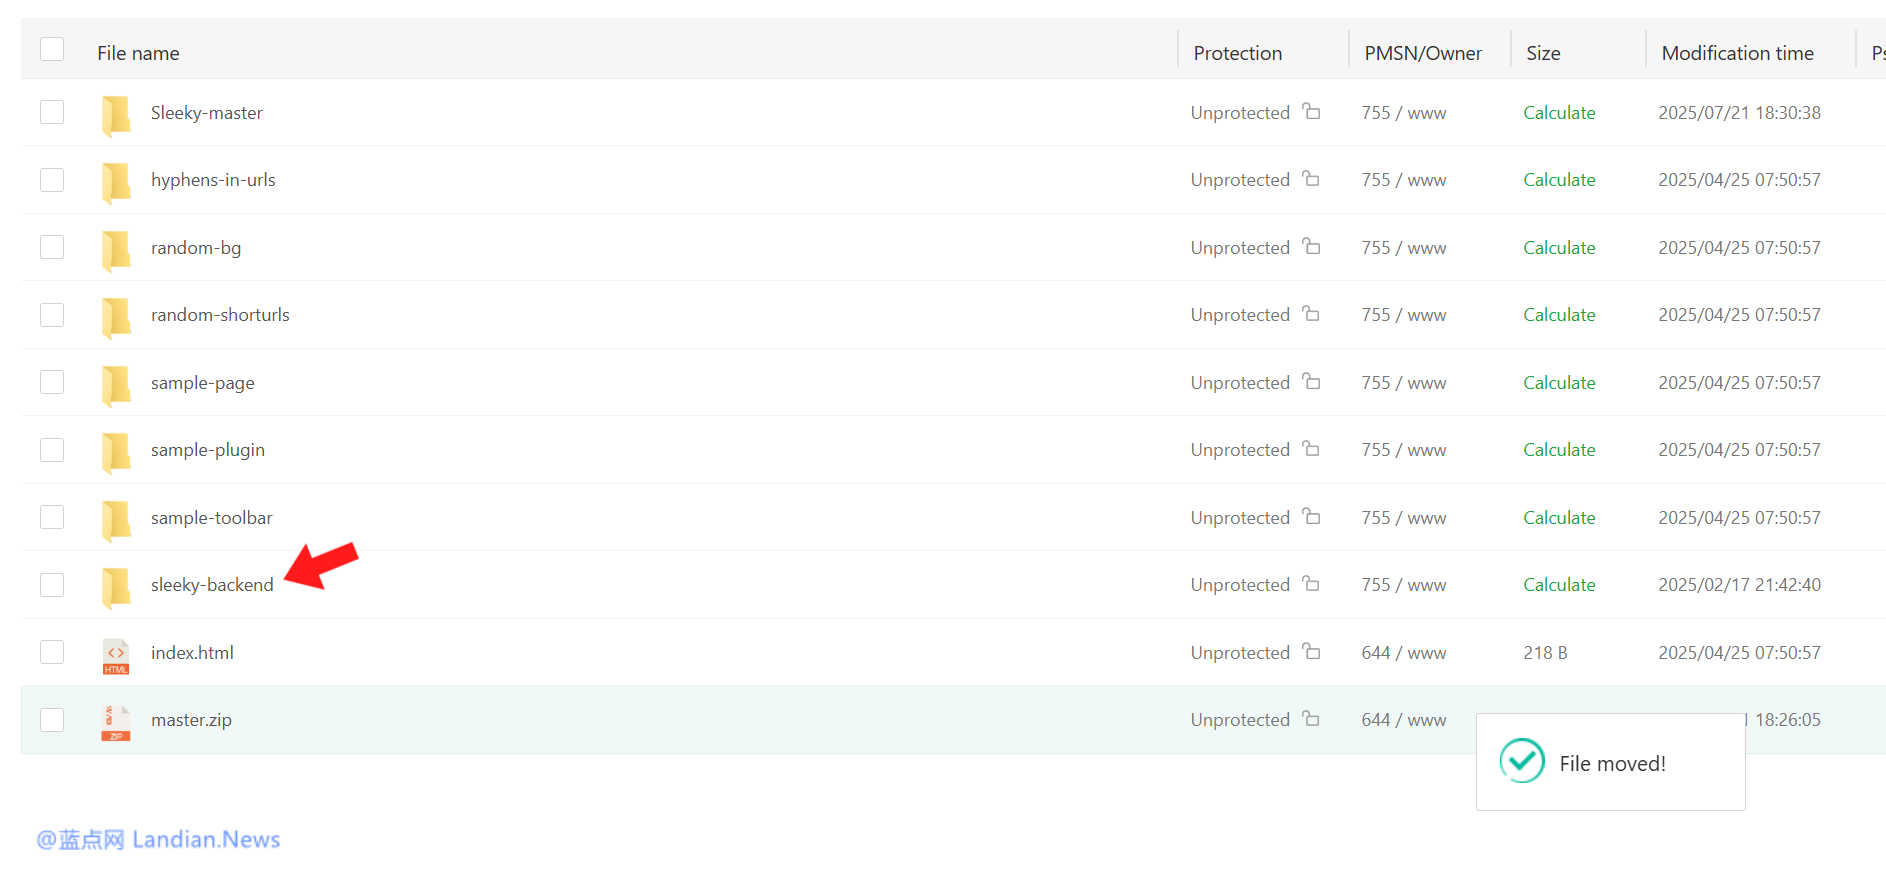1886x895 pixels.
Task: Click the index.html file icon
Action: 116,655
